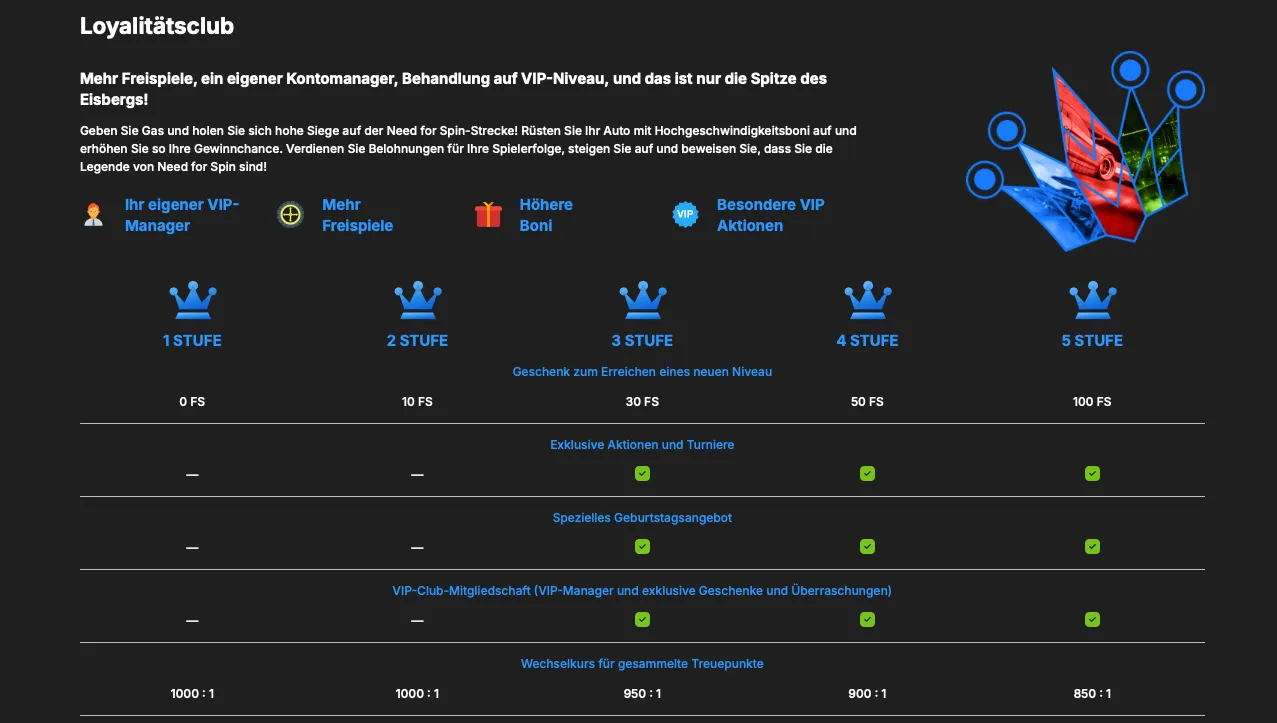Viewport: 1277px width, 723px height.
Task: Click the red gift box icon
Action: click(x=488, y=215)
